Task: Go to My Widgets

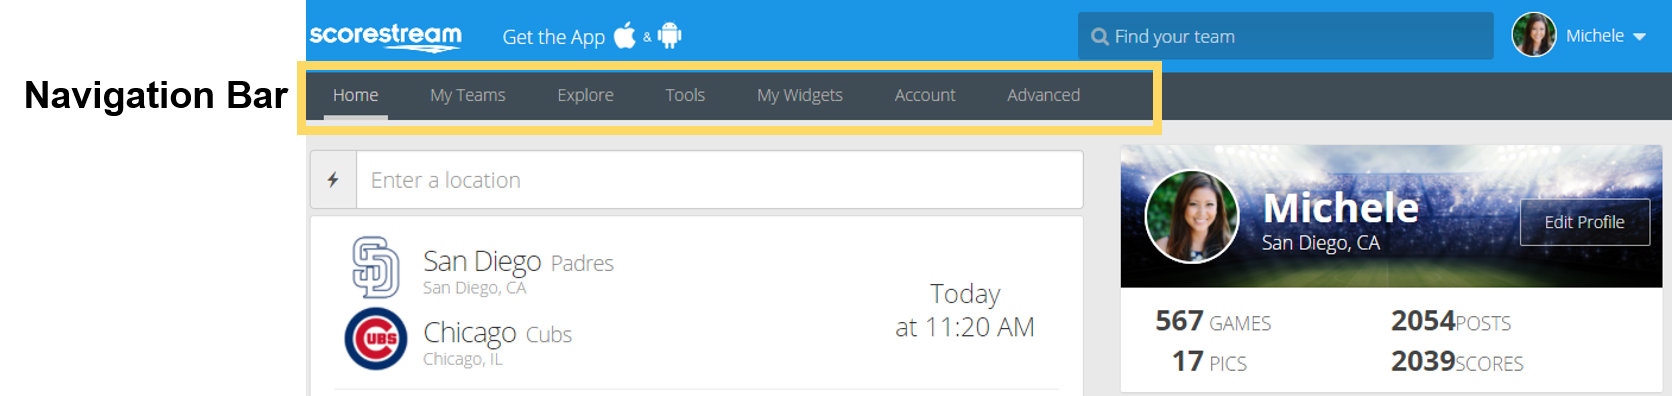Action: [x=800, y=95]
